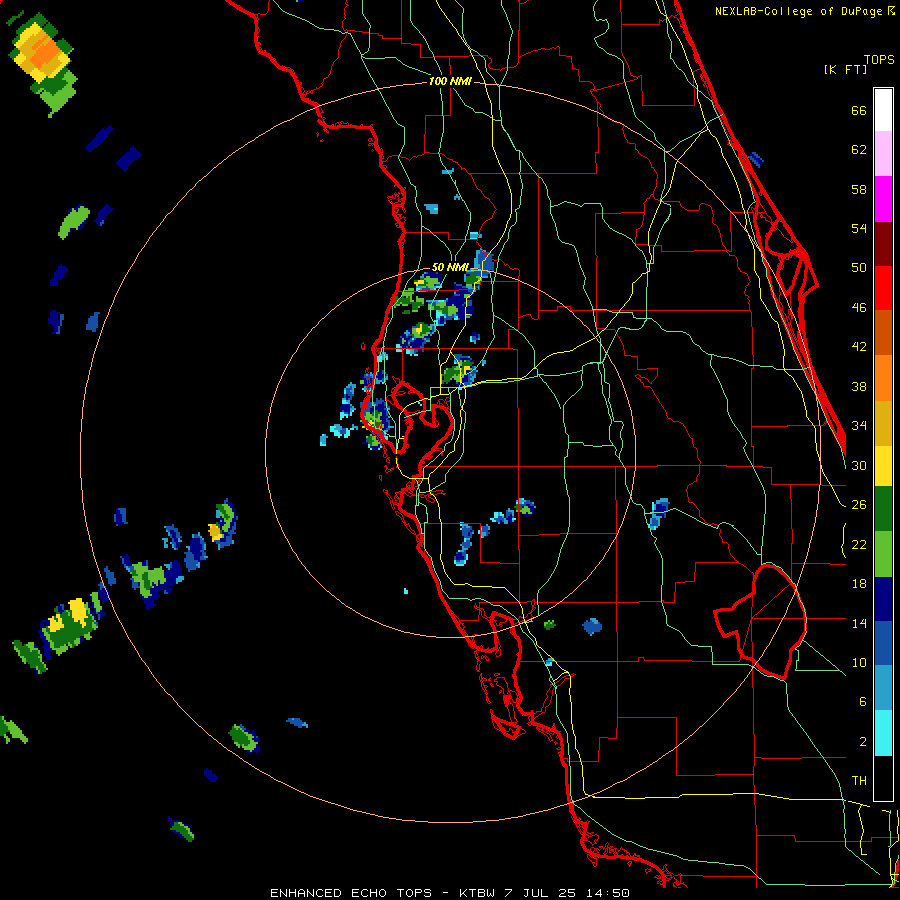Click the cyan 2 K FT legend swatch
Screen dimensions: 900x900
[883, 733]
